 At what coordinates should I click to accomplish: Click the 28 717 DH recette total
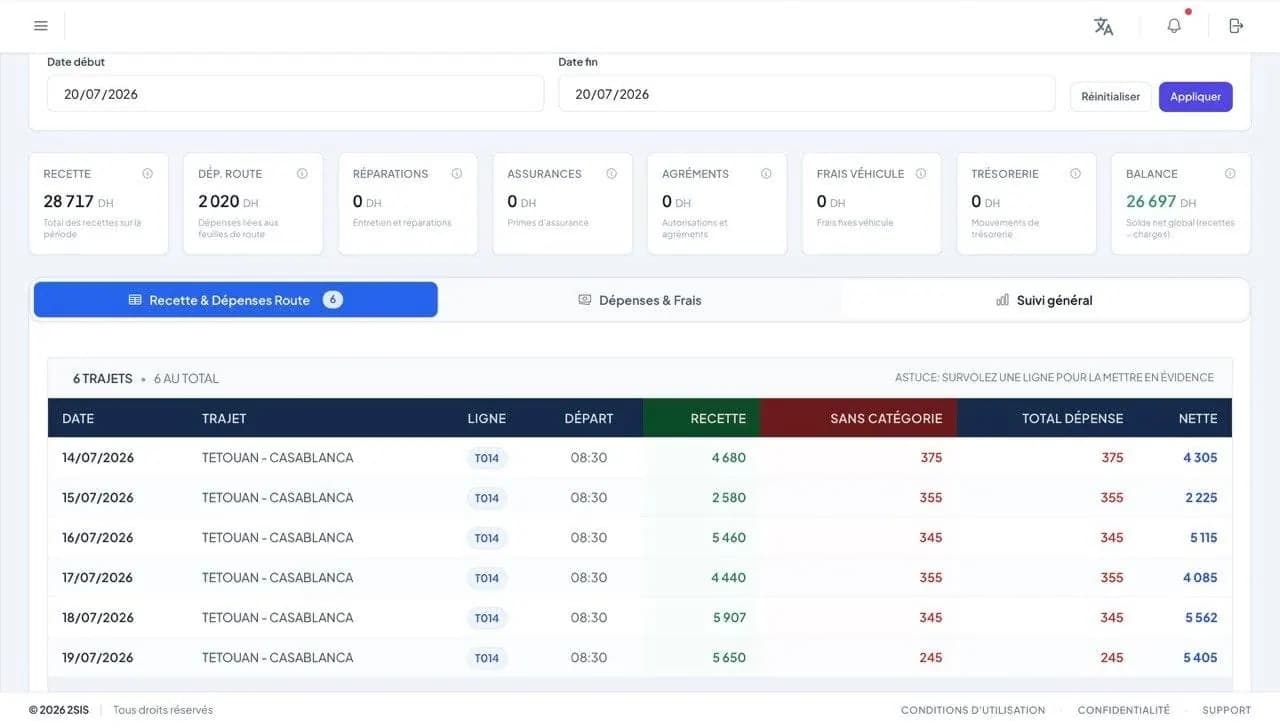click(78, 202)
